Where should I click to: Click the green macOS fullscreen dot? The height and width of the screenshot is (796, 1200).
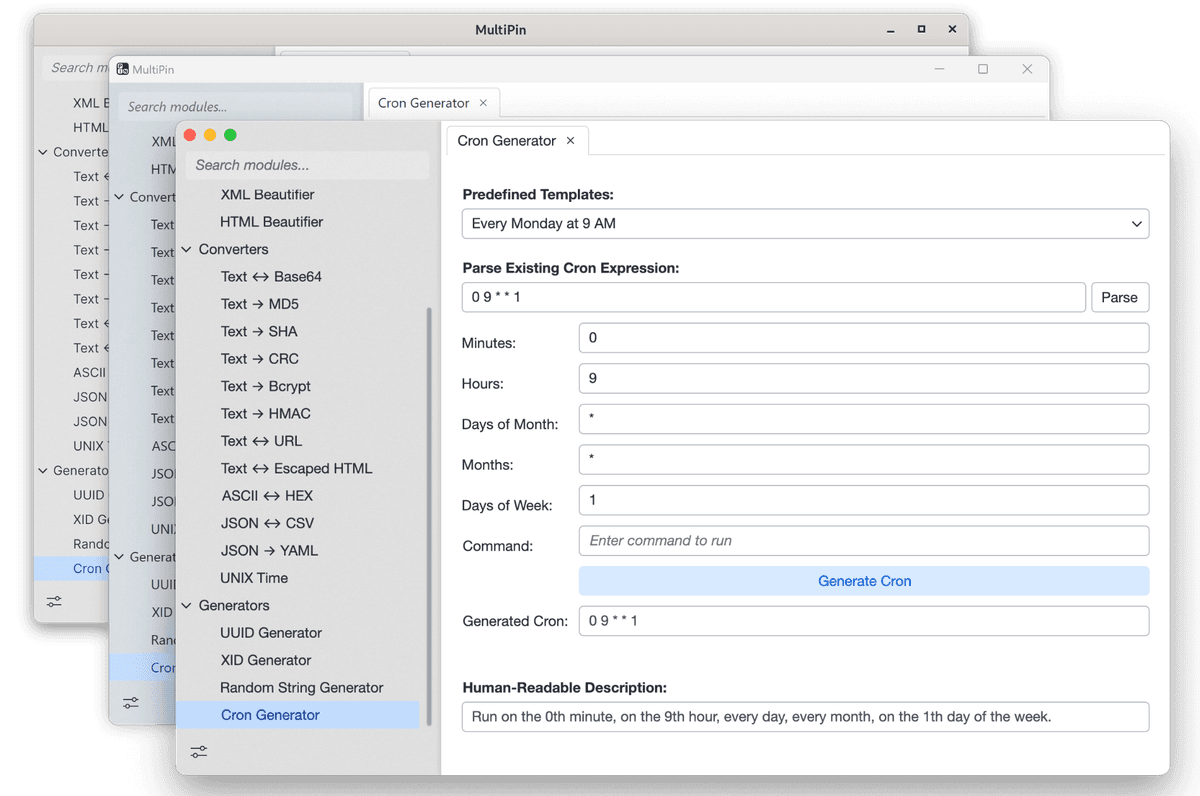click(x=230, y=135)
